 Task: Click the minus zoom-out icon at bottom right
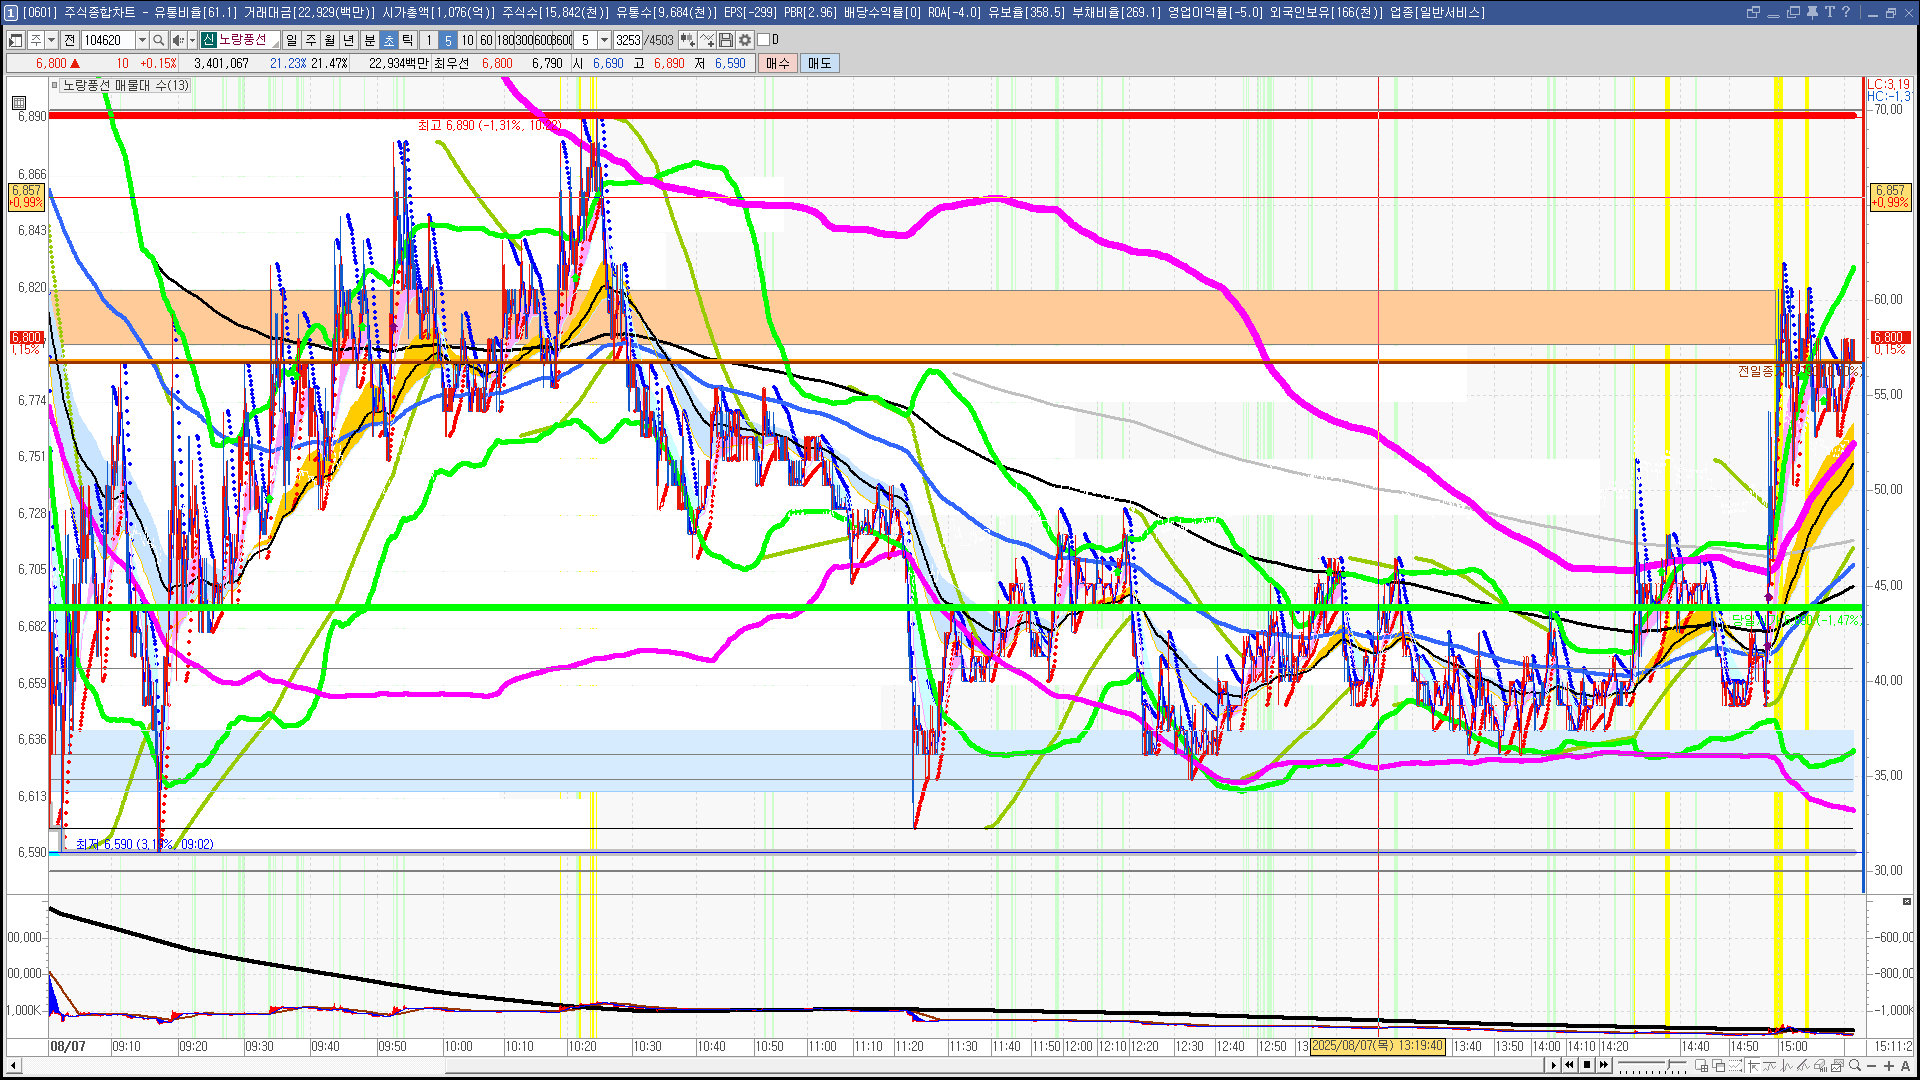point(1872,1066)
